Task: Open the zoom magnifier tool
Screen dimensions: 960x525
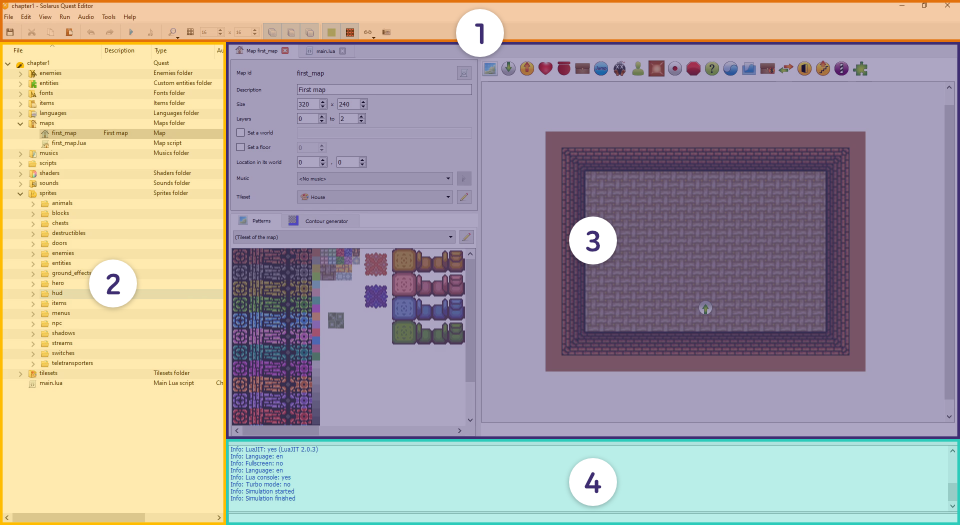Action: click(173, 32)
